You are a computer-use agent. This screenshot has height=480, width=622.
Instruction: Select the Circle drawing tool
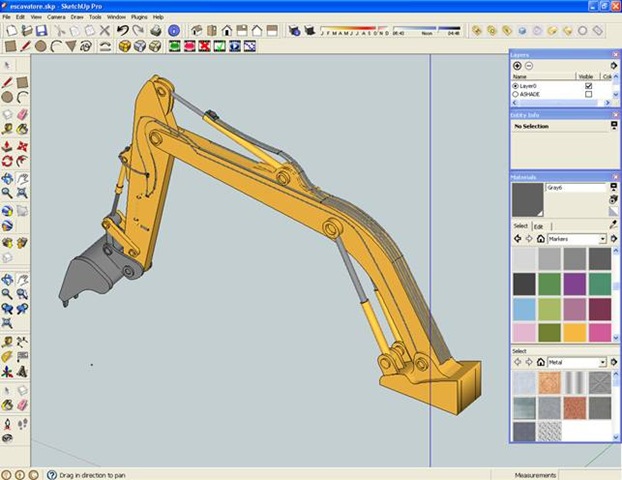pyautogui.click(x=41, y=46)
